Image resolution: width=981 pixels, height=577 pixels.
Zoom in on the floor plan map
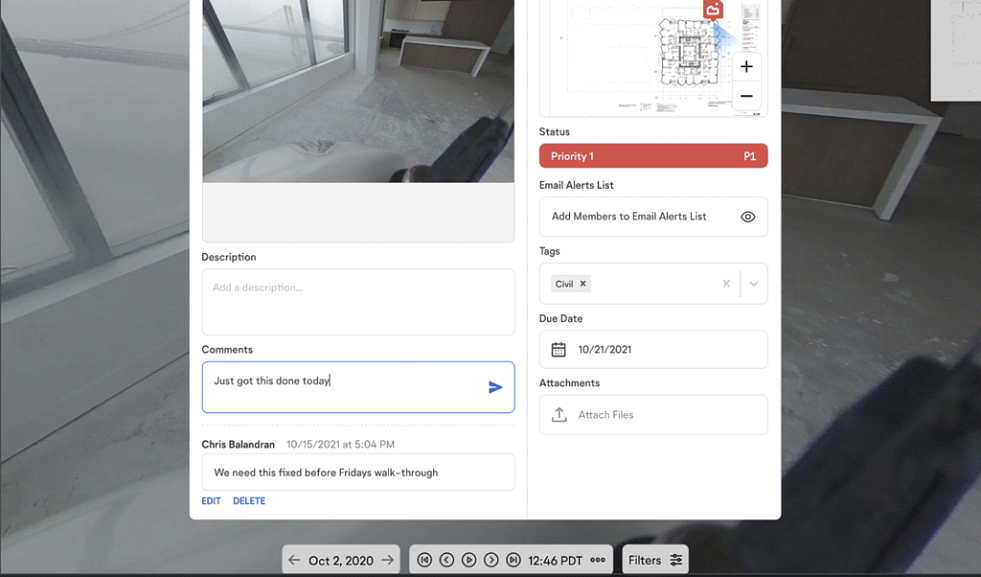tap(746, 66)
